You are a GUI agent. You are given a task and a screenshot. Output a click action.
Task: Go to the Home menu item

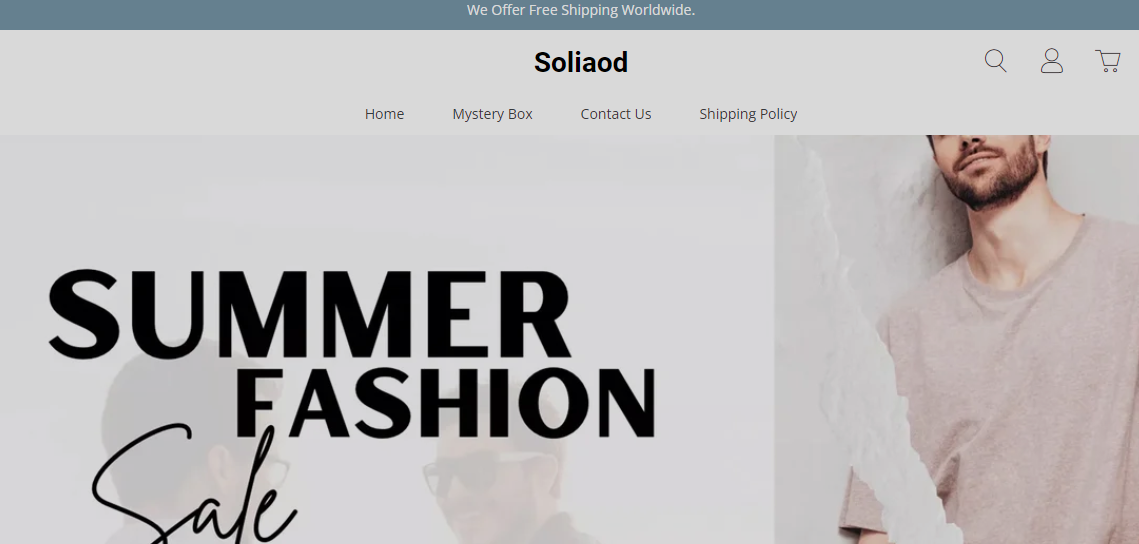(384, 114)
